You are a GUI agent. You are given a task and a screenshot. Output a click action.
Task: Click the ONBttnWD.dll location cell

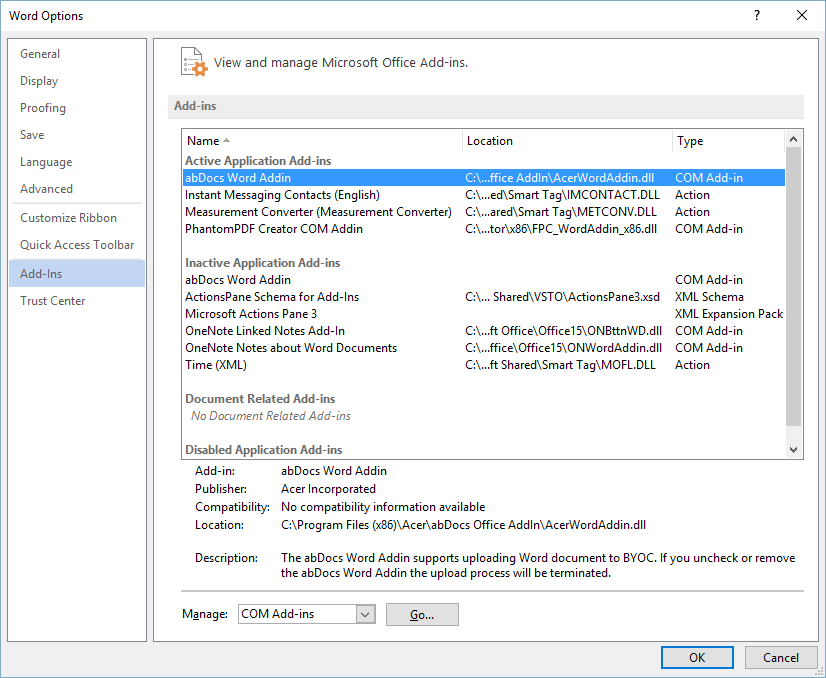[564, 331]
